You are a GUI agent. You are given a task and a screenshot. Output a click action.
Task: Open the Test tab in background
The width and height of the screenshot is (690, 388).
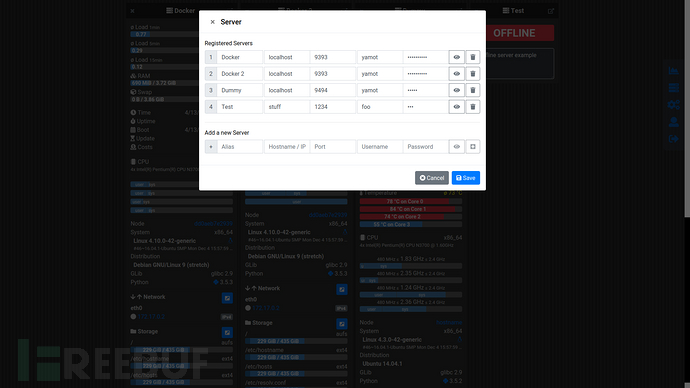(x=513, y=11)
